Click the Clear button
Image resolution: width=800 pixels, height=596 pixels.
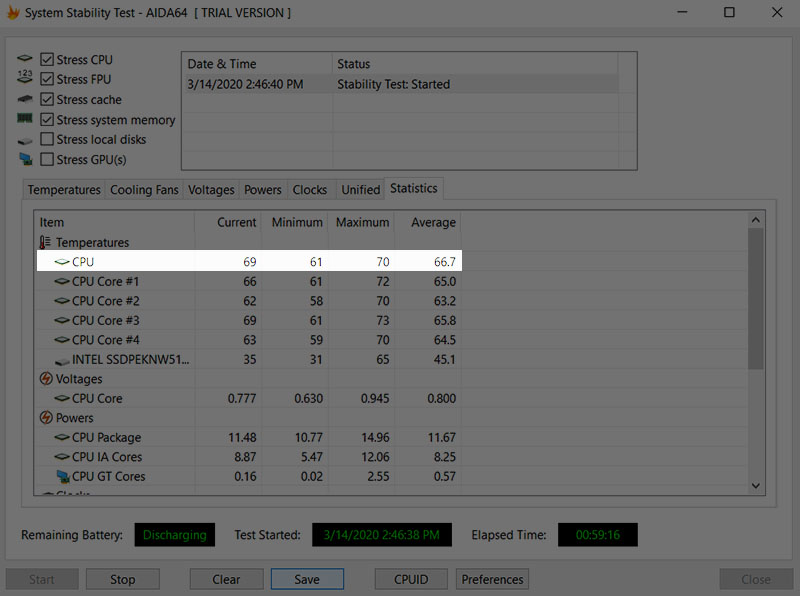click(x=226, y=579)
